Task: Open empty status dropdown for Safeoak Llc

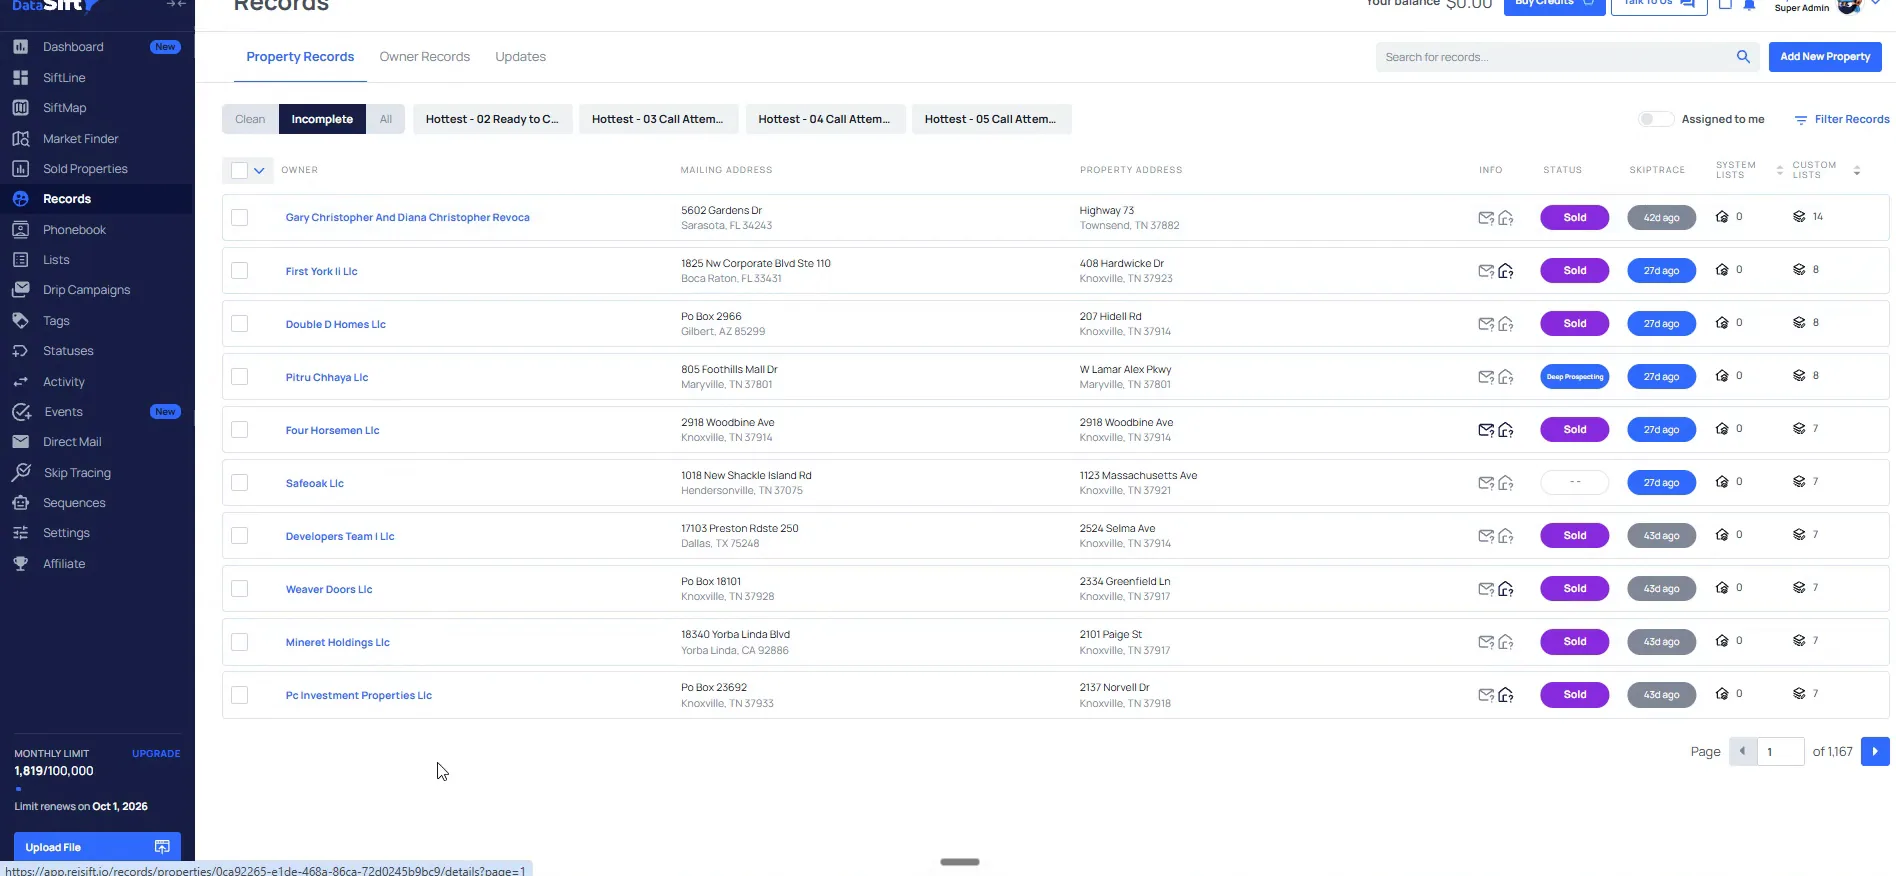Action: click(x=1575, y=482)
